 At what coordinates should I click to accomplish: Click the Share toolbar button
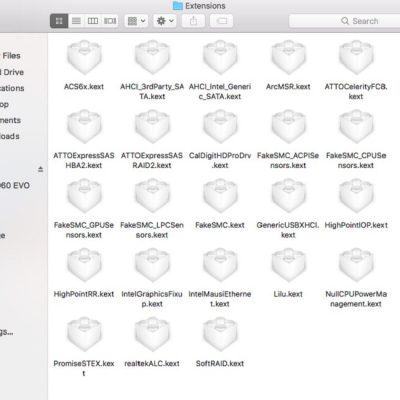(193, 21)
